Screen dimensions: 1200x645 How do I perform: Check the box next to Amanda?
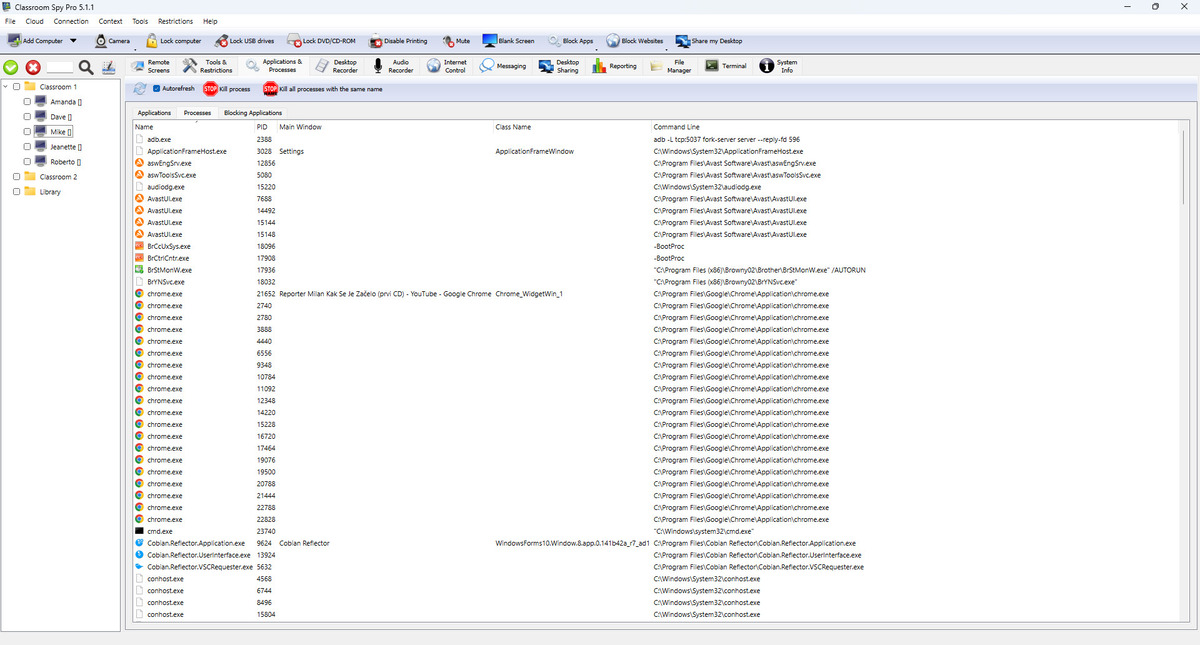[26, 102]
